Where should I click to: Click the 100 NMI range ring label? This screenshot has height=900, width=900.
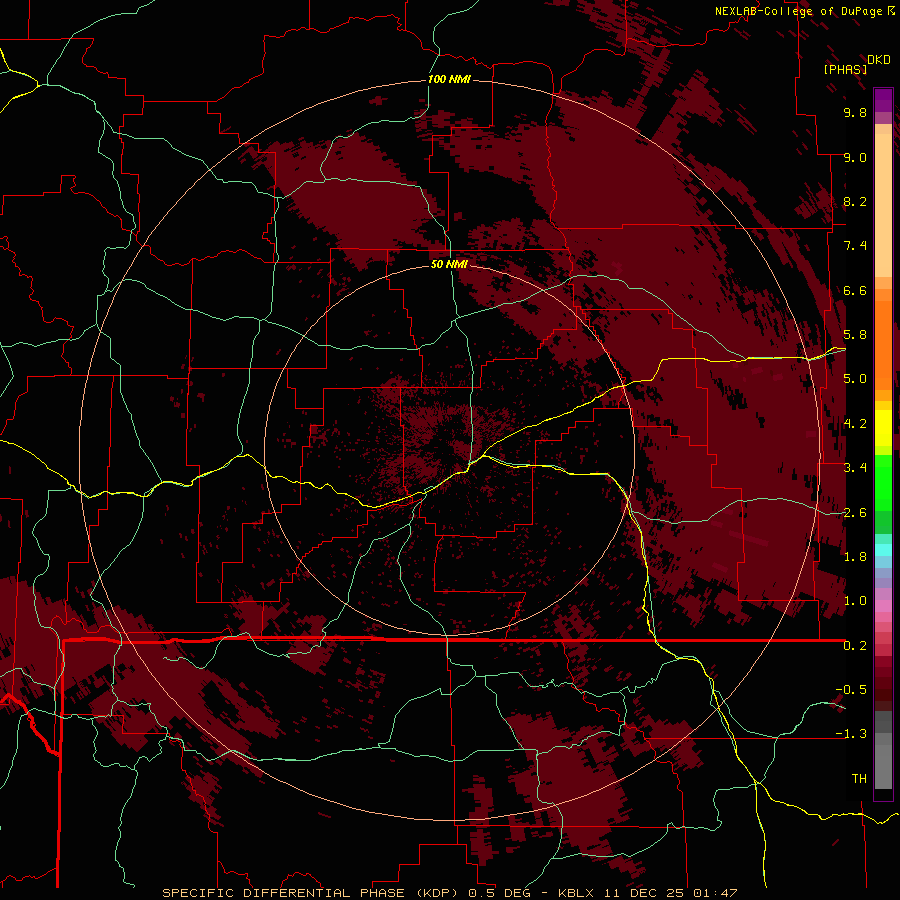click(449, 79)
